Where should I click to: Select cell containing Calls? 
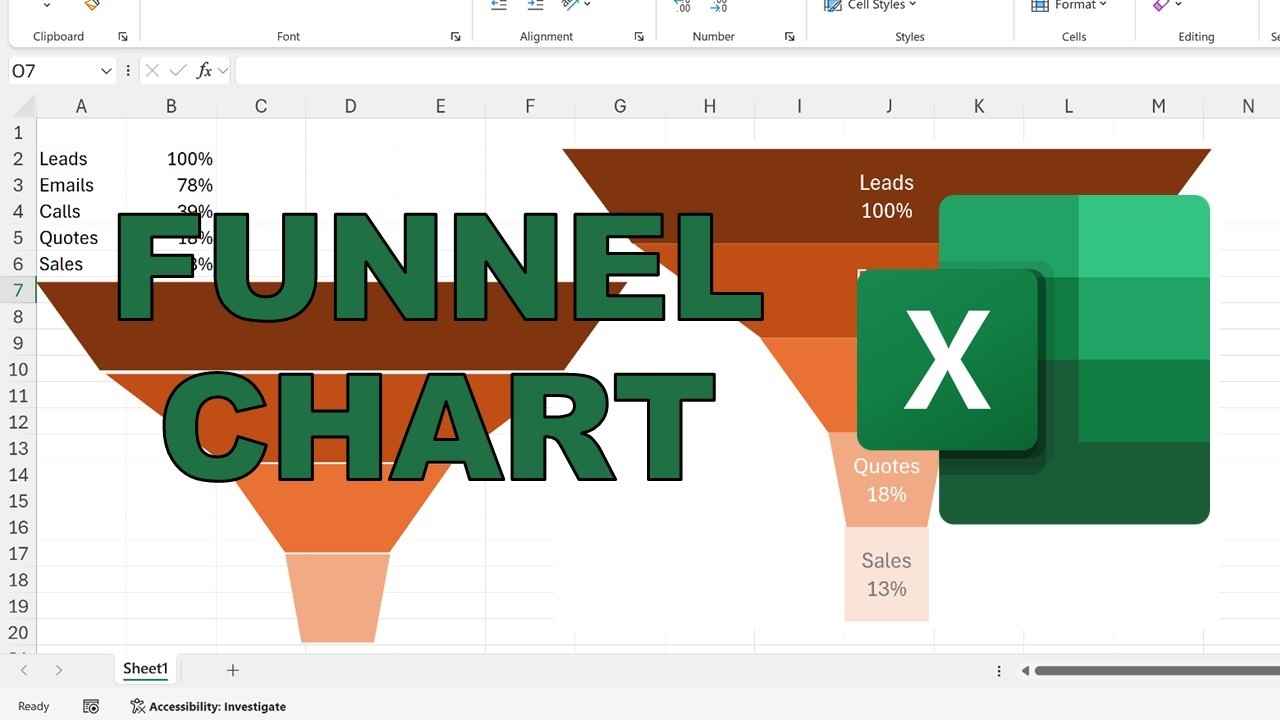click(x=81, y=211)
